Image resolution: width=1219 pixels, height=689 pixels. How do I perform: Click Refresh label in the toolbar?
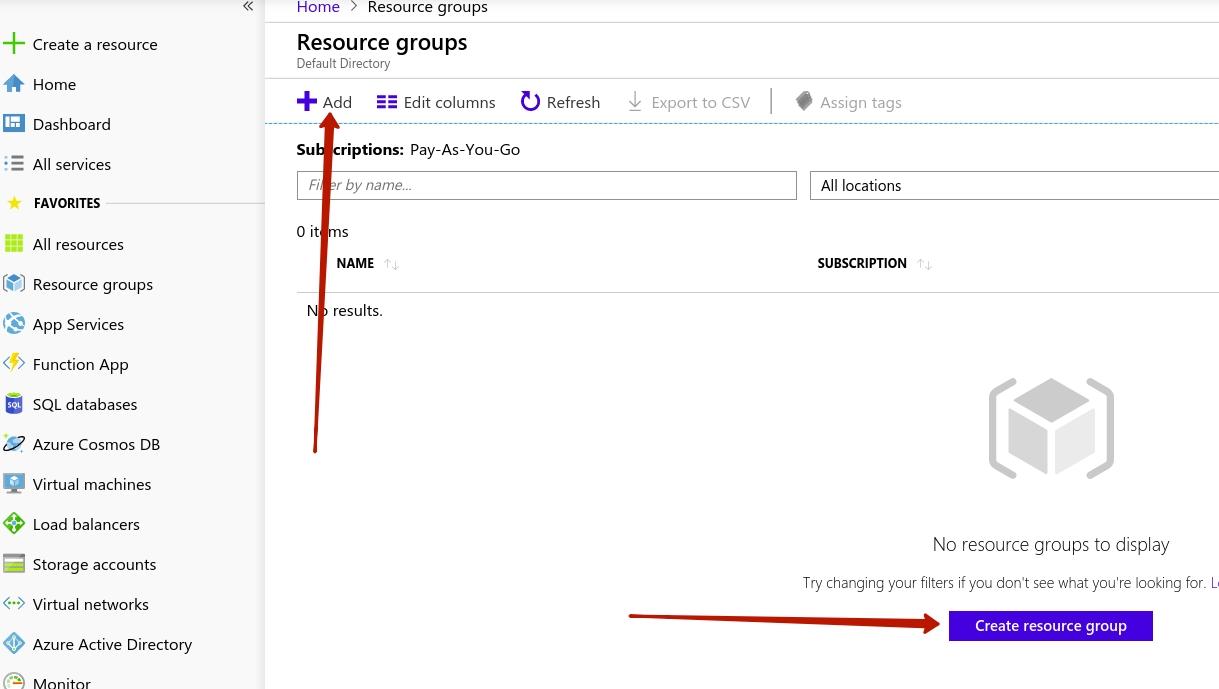(x=573, y=102)
